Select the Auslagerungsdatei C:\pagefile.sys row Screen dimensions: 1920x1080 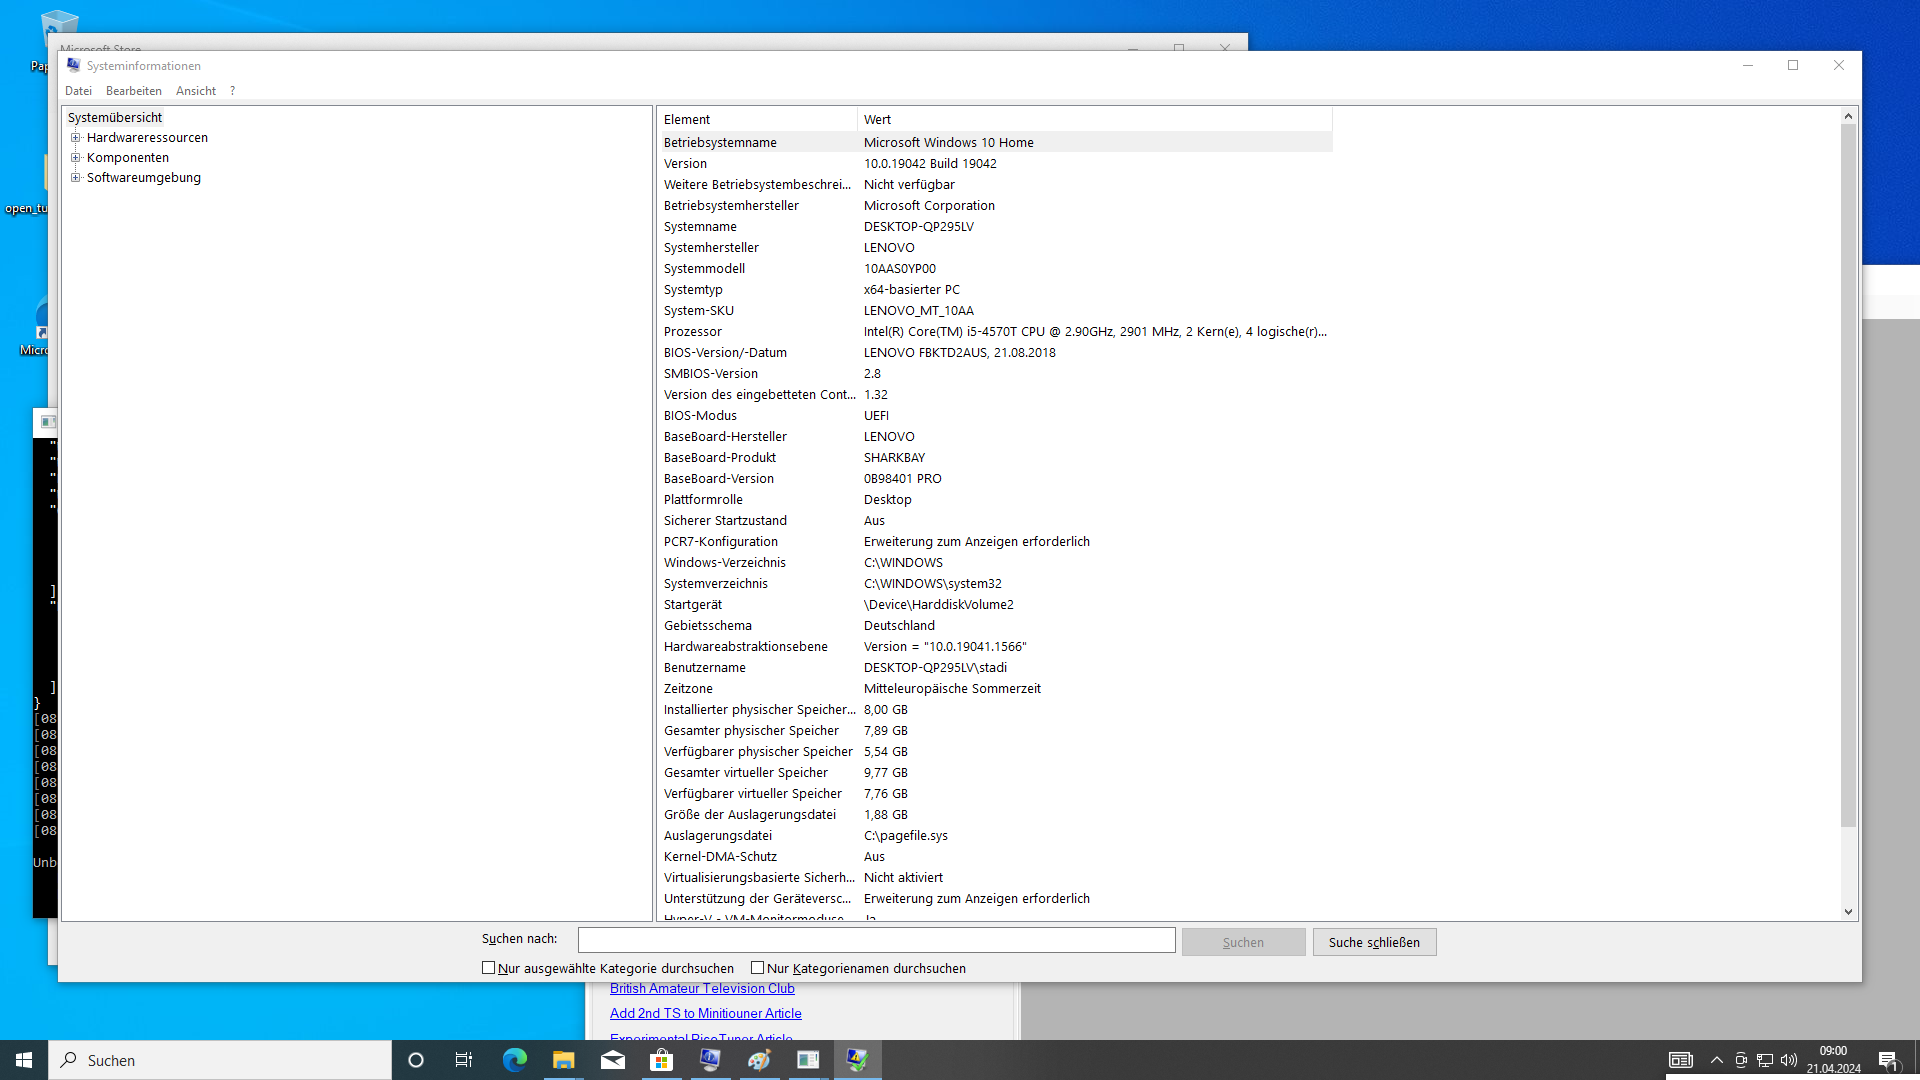point(995,836)
